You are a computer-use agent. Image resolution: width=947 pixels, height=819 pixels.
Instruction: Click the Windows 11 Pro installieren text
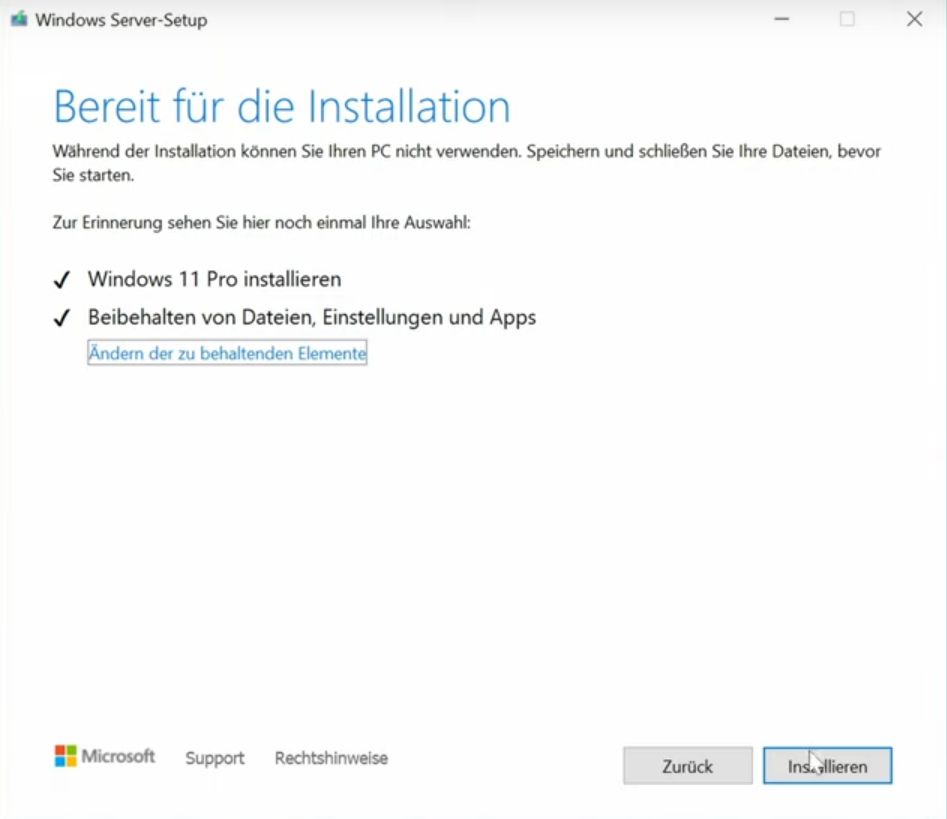click(x=214, y=279)
